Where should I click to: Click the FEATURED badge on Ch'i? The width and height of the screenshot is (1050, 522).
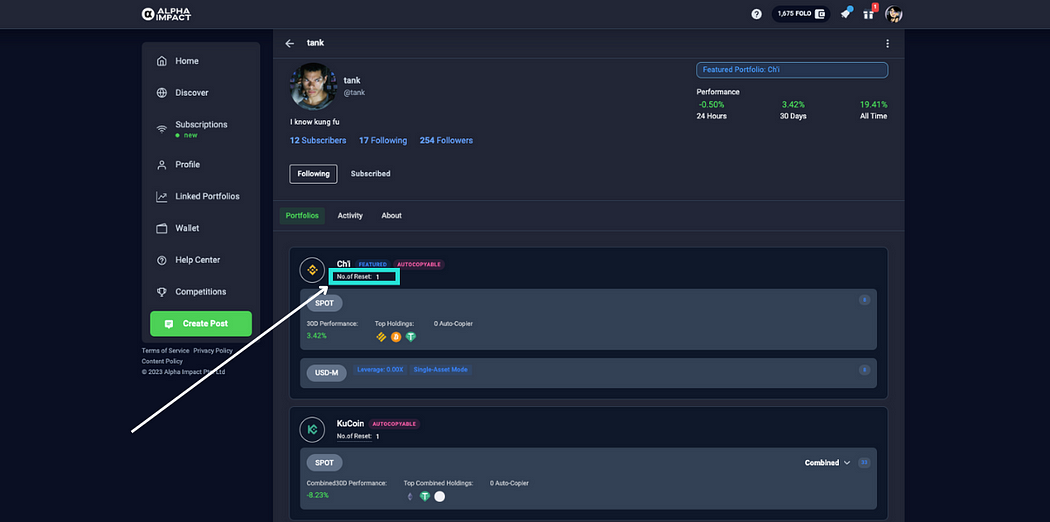tap(373, 264)
